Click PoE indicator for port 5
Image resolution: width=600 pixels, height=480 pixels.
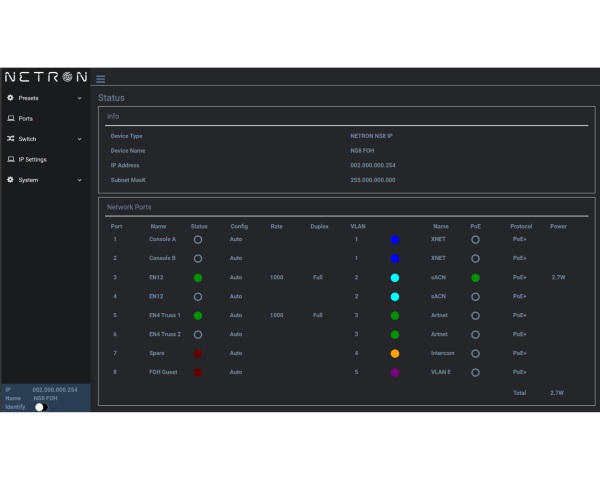tap(475, 315)
